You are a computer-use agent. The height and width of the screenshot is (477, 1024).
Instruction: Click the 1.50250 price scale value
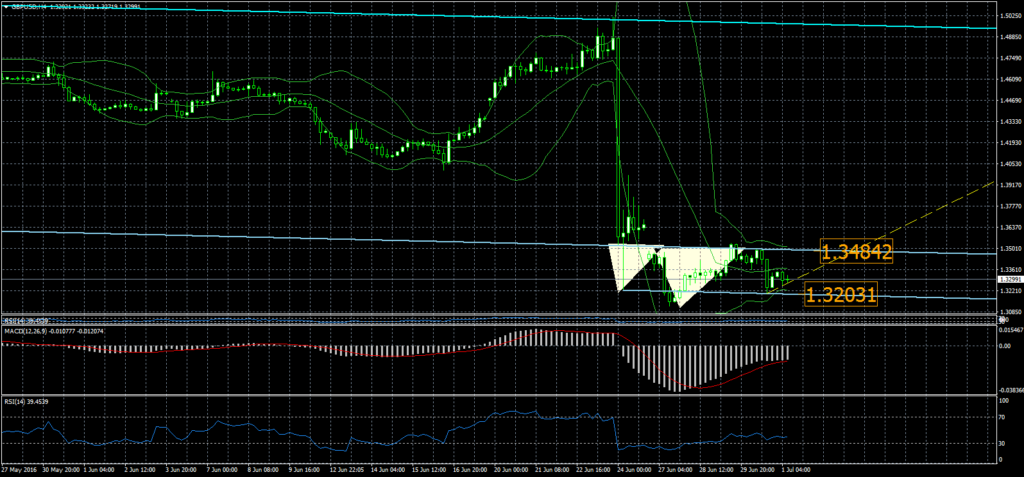[1010, 16]
